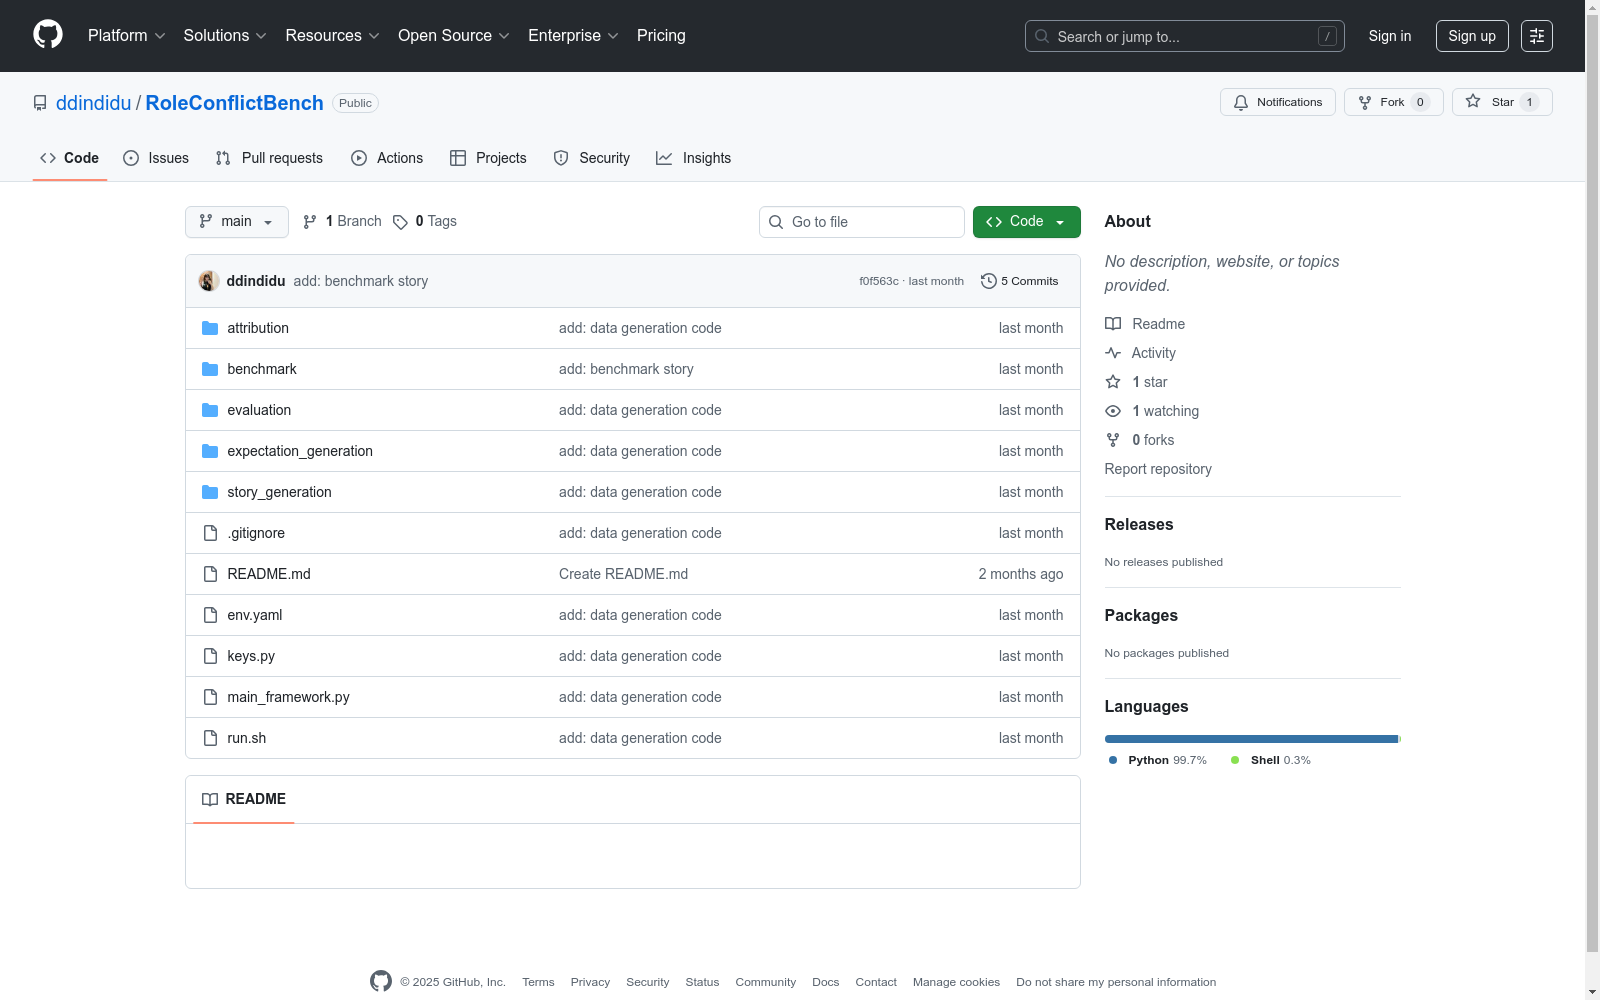1600x1000 pixels.
Task: Expand the Resources menu
Action: pyautogui.click(x=332, y=36)
